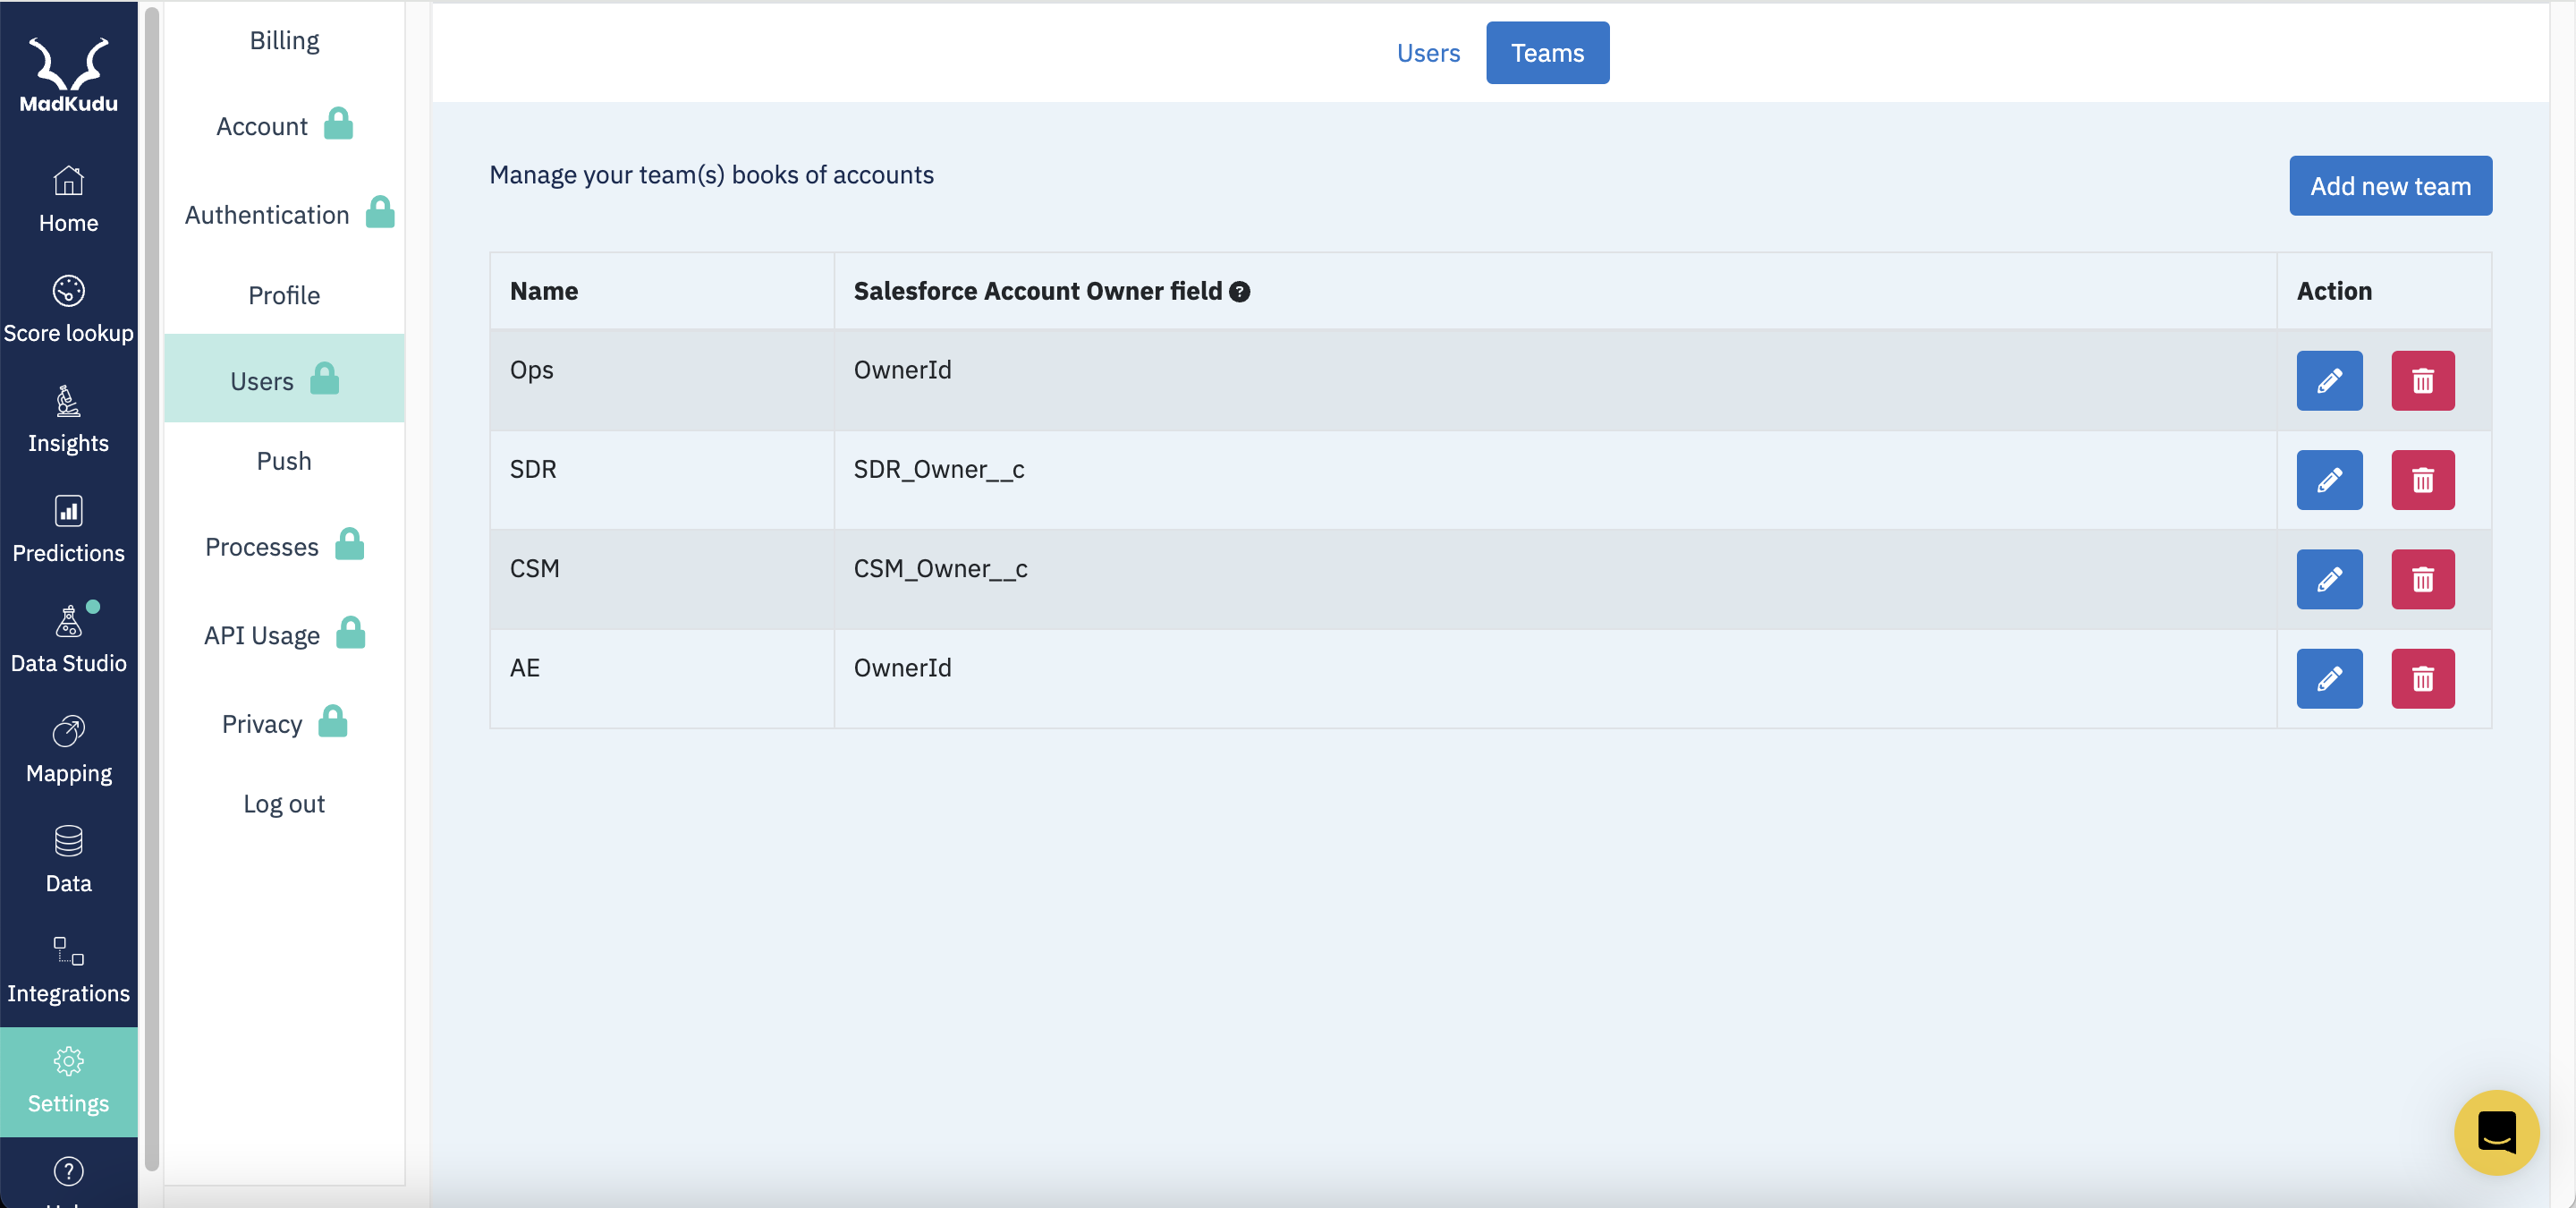Click the lock icon next to API Usage
This screenshot has height=1208, width=2576.
[x=350, y=633]
